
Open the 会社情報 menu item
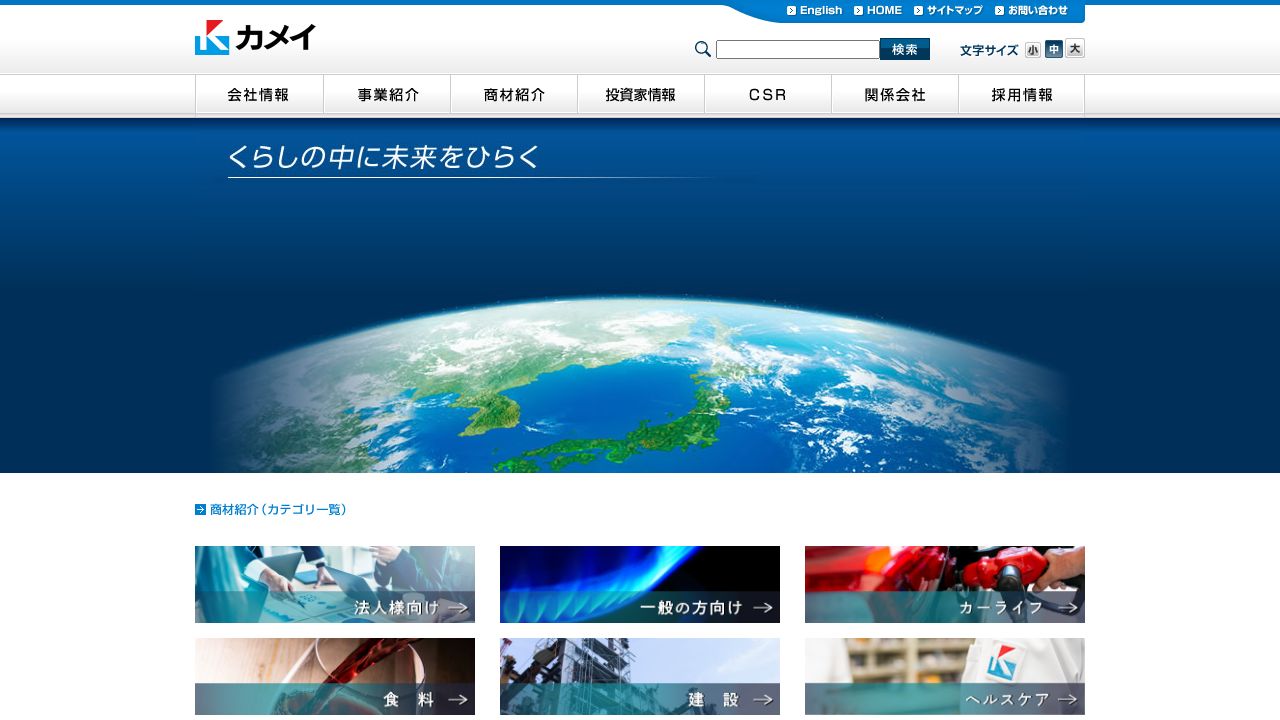click(x=259, y=95)
